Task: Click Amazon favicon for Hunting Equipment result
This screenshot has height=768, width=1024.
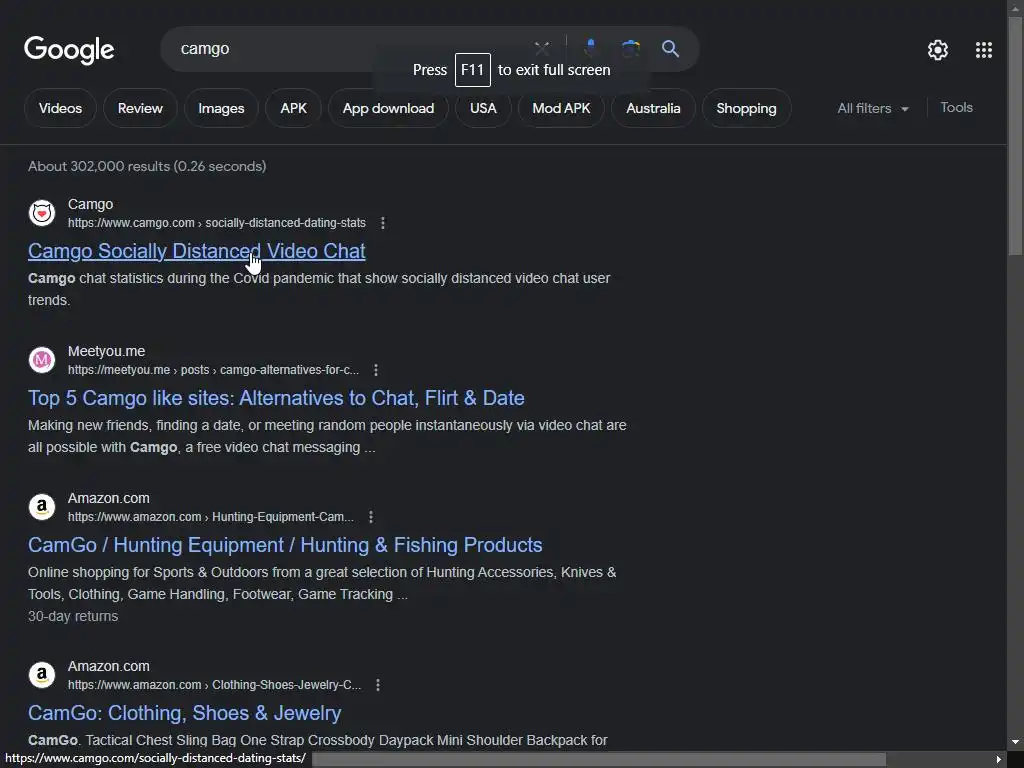Action: pyautogui.click(x=42, y=507)
